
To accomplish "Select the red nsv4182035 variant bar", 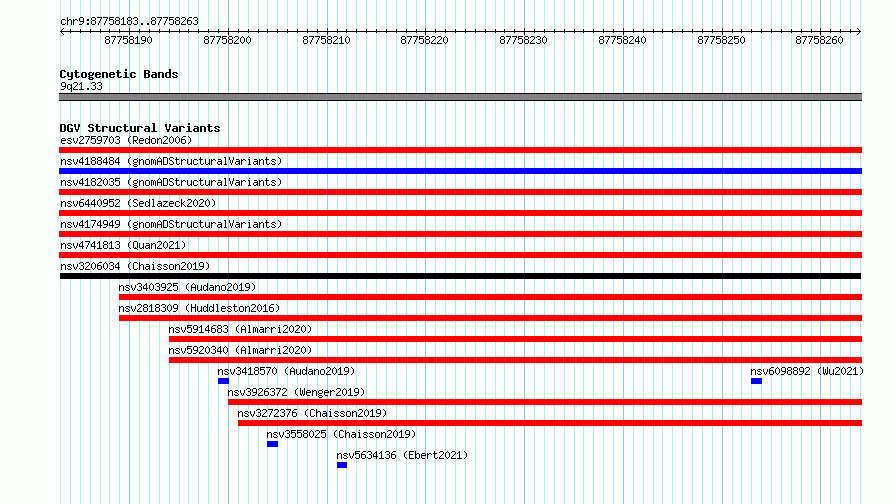I will (460, 192).
